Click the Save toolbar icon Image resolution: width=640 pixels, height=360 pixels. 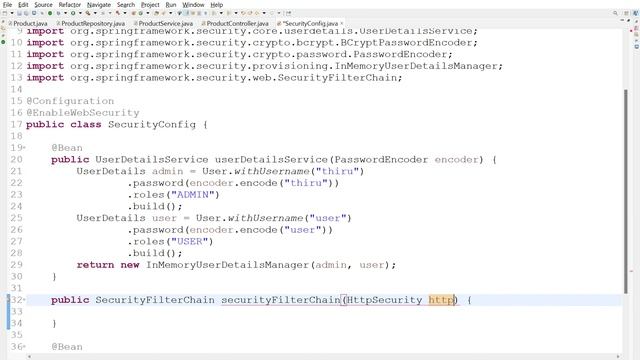pyautogui.click(x=19, y=13)
